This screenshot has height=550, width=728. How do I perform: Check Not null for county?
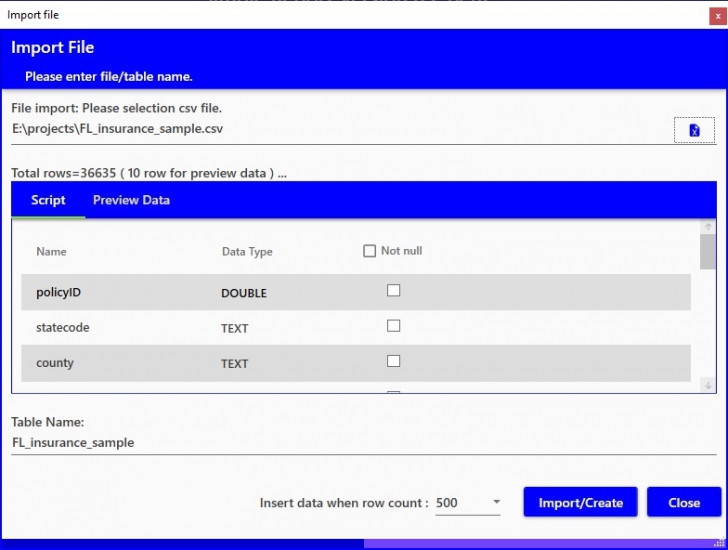tap(393, 361)
